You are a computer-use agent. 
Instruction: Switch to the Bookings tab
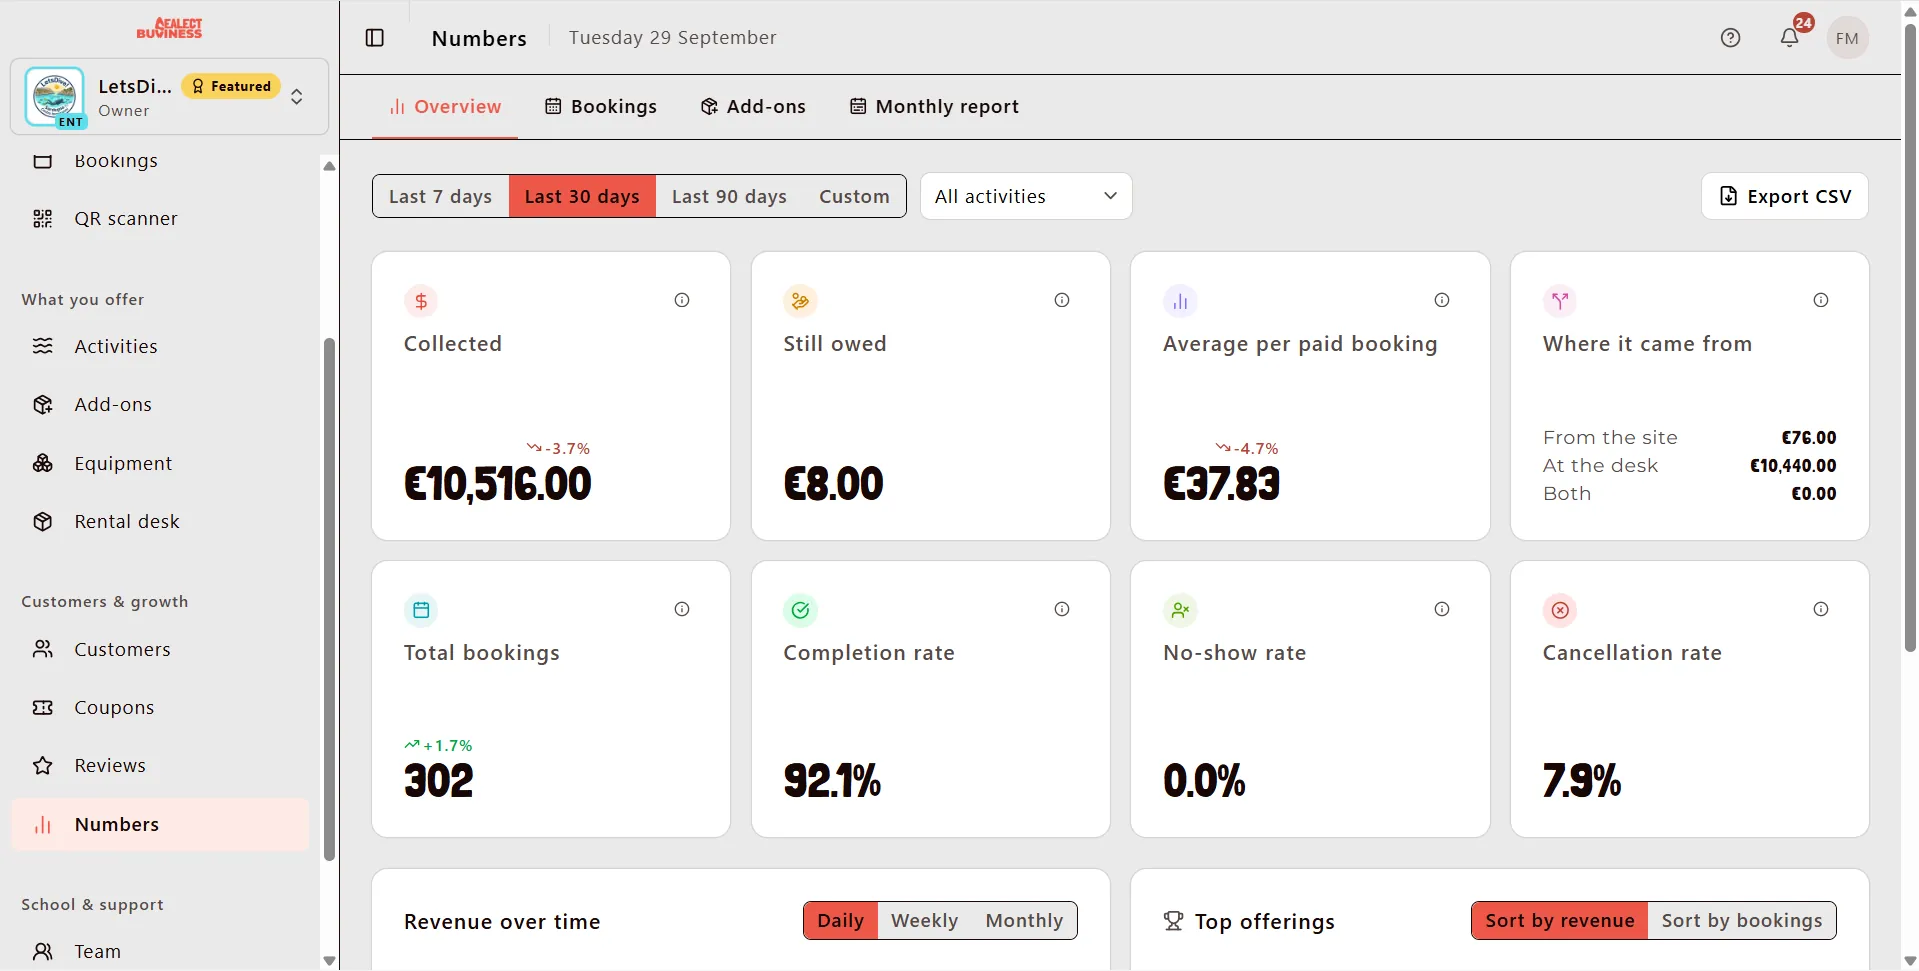(601, 107)
